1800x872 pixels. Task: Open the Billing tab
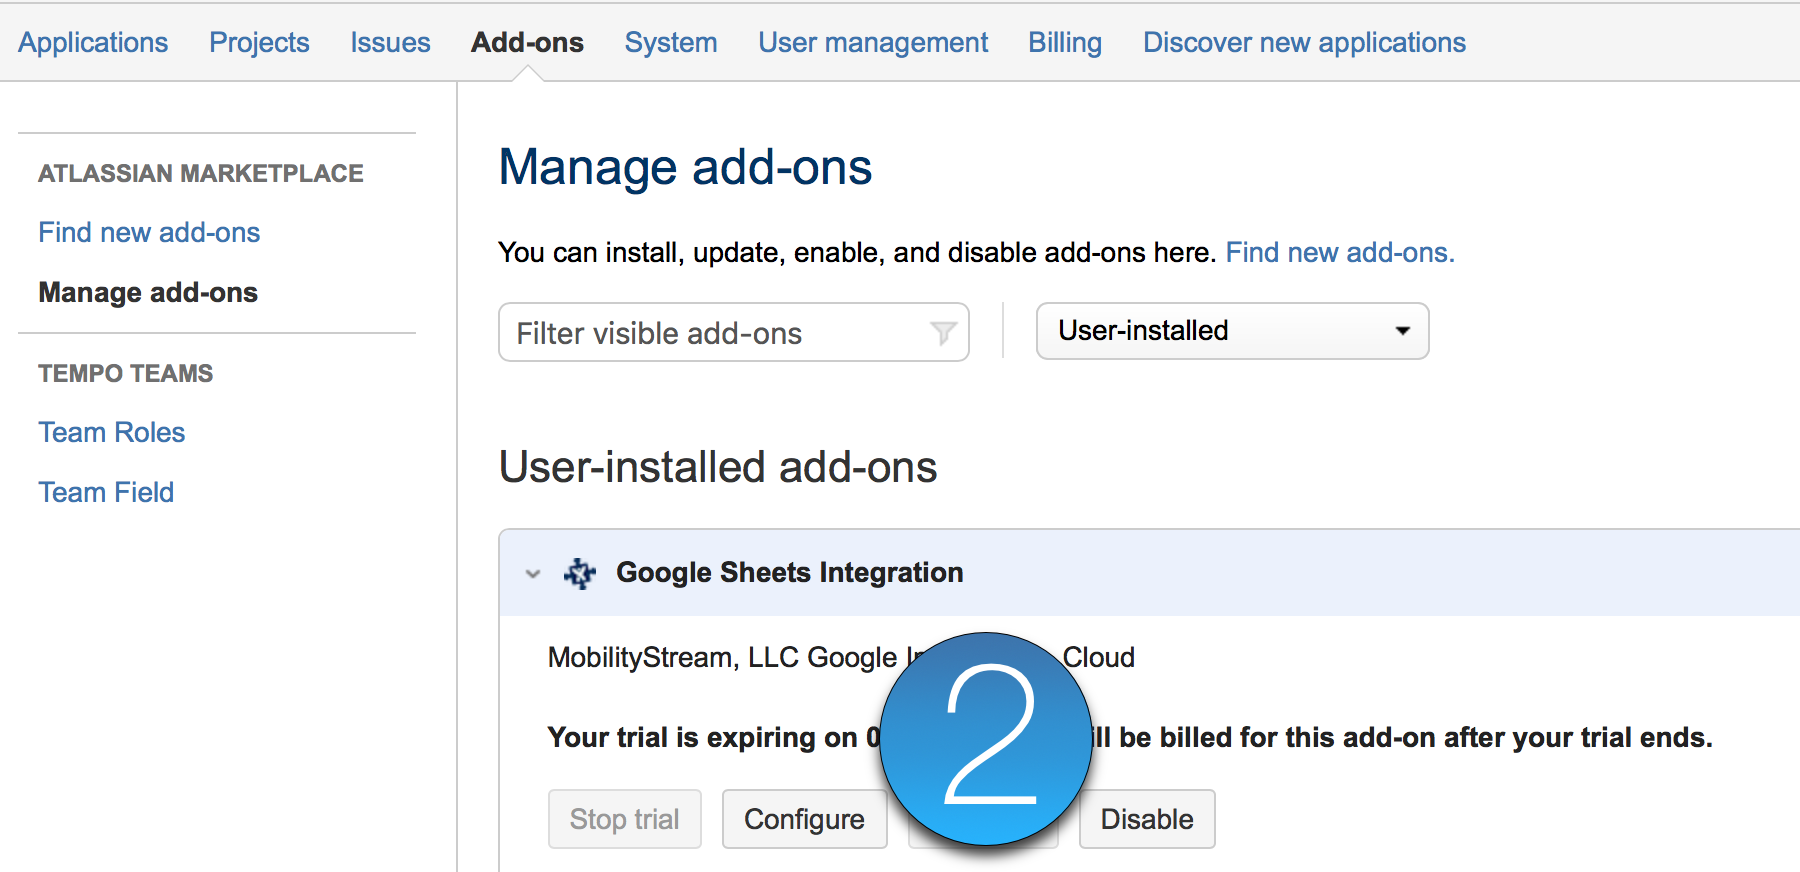coord(1065,42)
